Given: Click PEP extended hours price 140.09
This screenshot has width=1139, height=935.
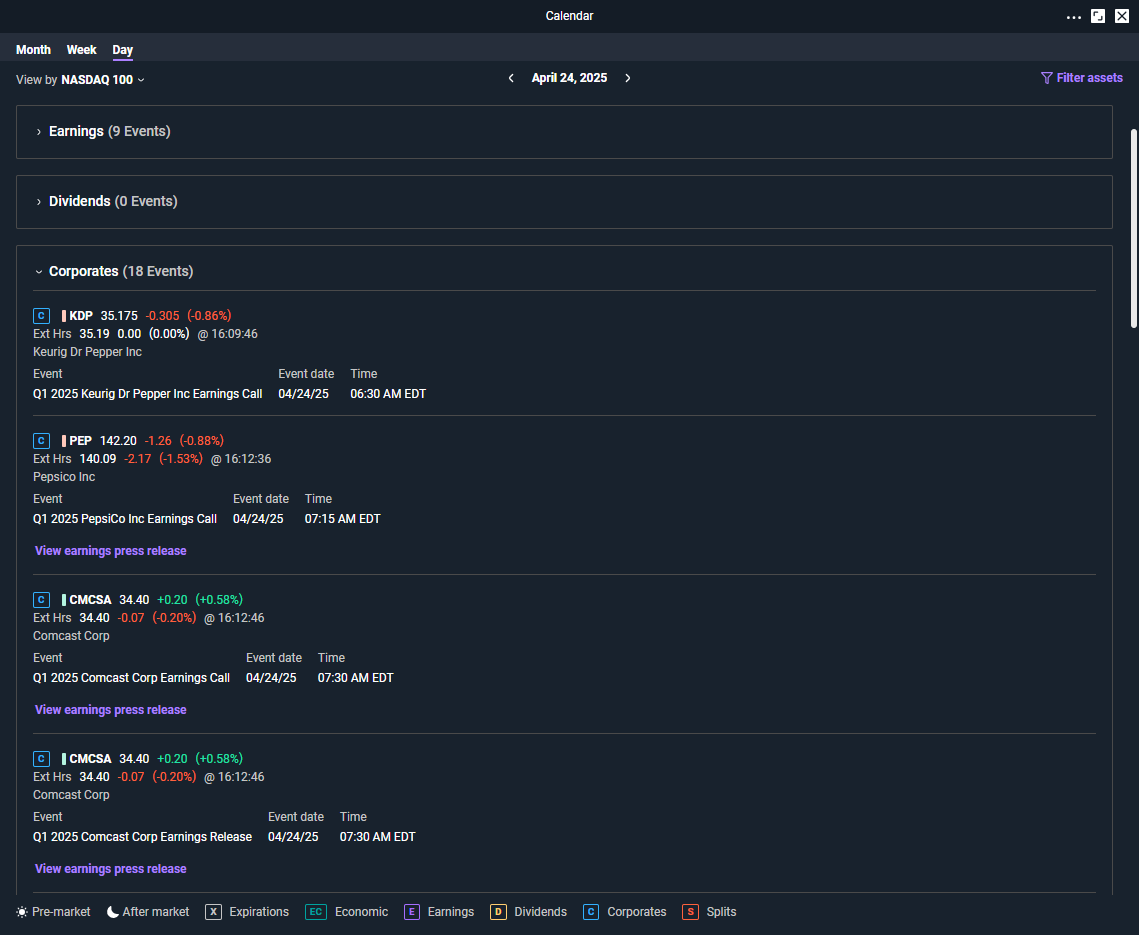Looking at the screenshot, I should 97,459.
